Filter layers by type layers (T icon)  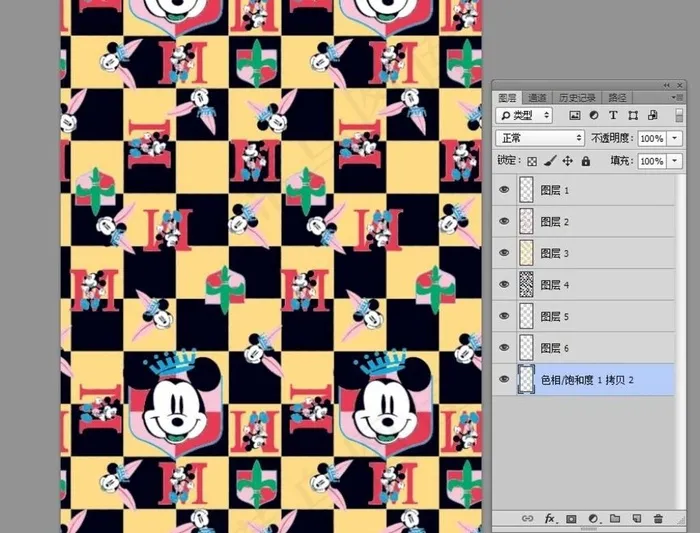614,116
